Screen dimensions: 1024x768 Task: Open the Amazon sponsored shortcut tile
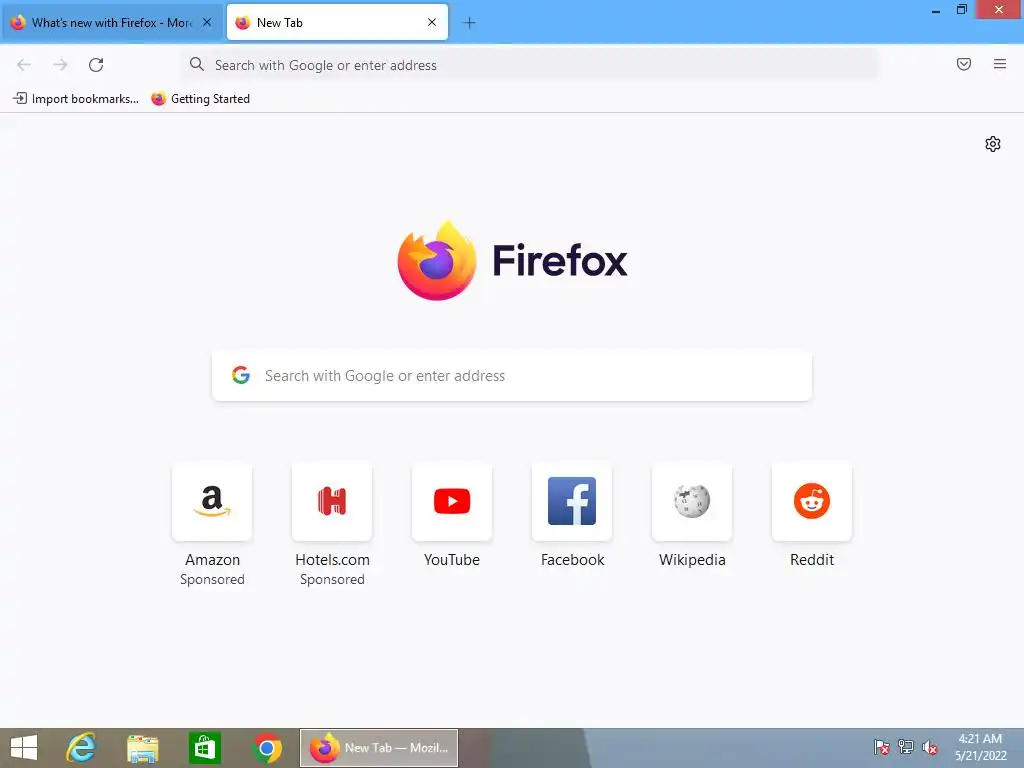click(212, 502)
